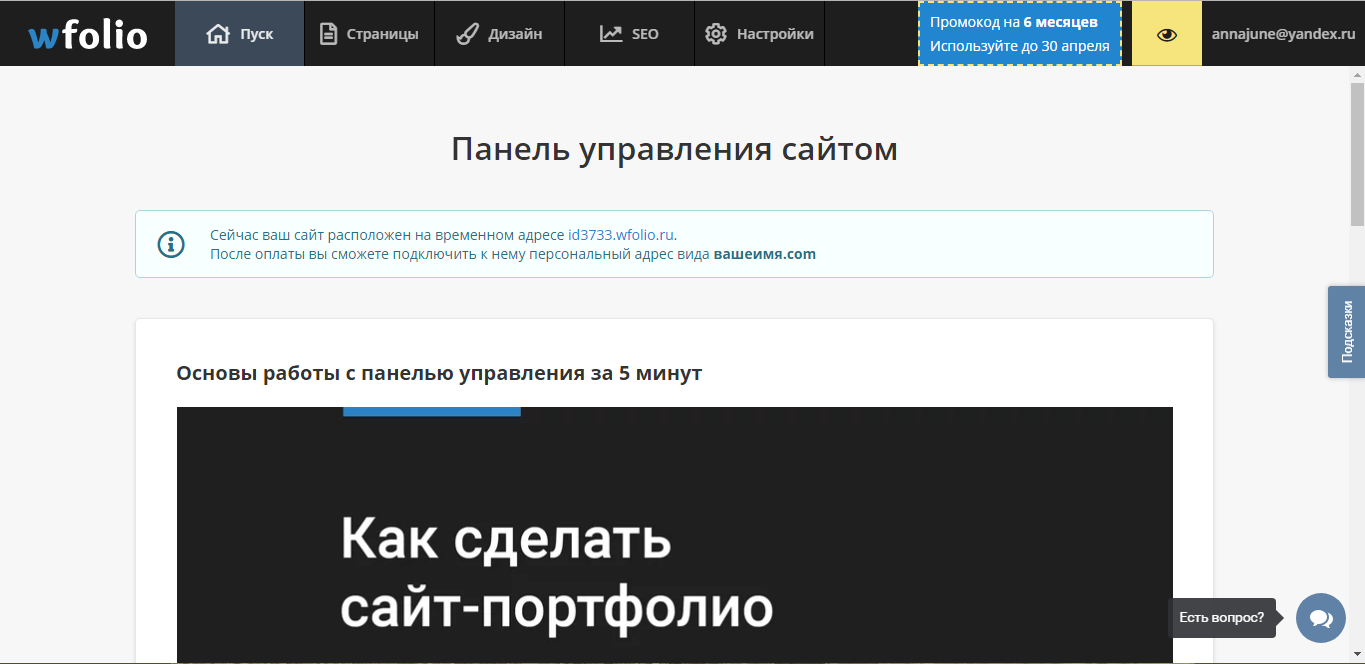Play the Как сделать сайт-портфолио video
1365x664 pixels.
[x=674, y=535]
